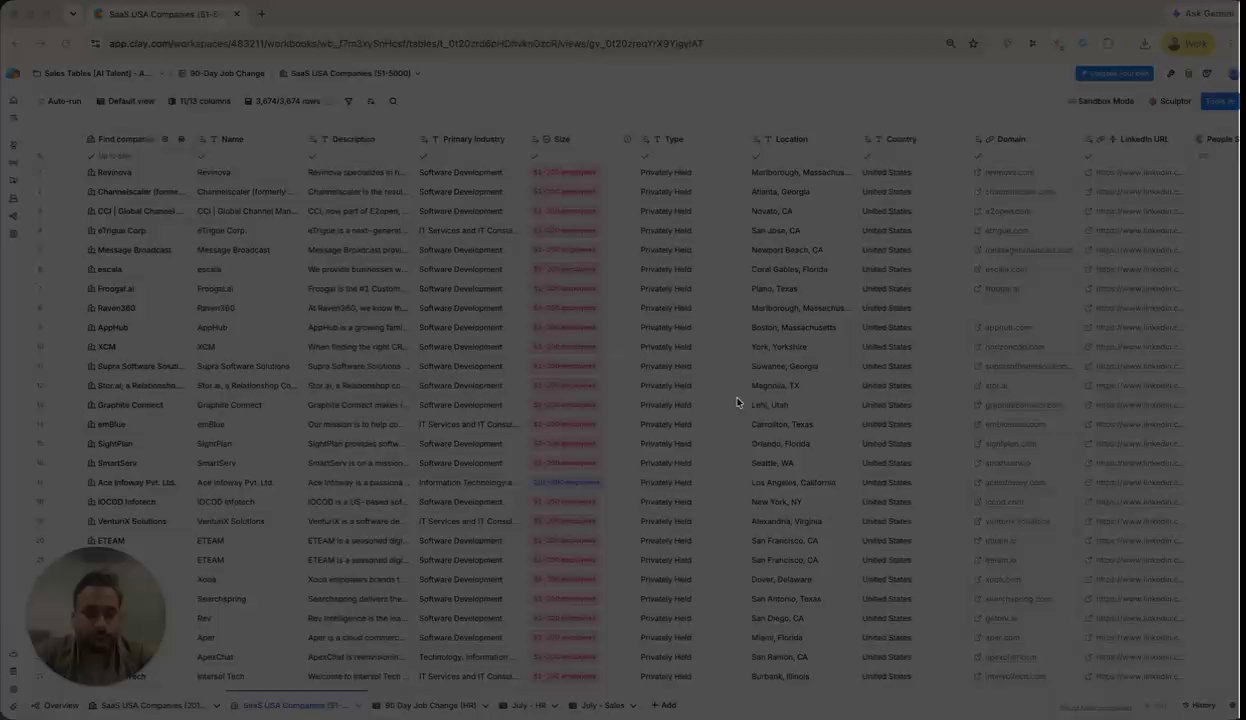
Task: Click the browser address bar URL
Action: pyautogui.click(x=406, y=44)
